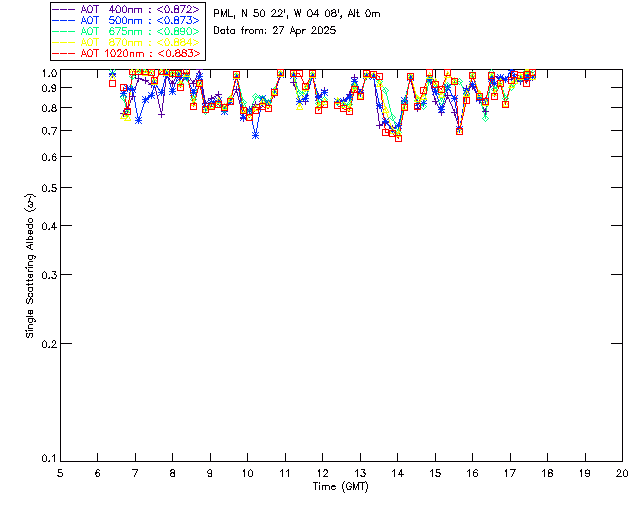Viewport: 640px width, 512px height.
Task: Click the 0.5 tick label on y-axis
Action: (49, 188)
